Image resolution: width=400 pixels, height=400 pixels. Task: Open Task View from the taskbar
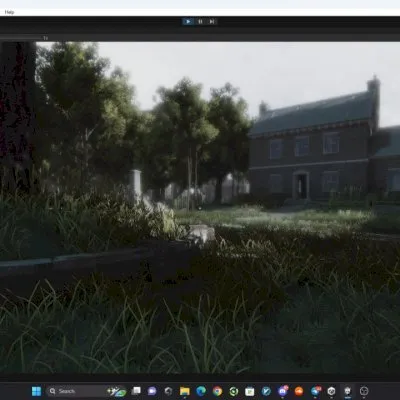tap(136, 391)
